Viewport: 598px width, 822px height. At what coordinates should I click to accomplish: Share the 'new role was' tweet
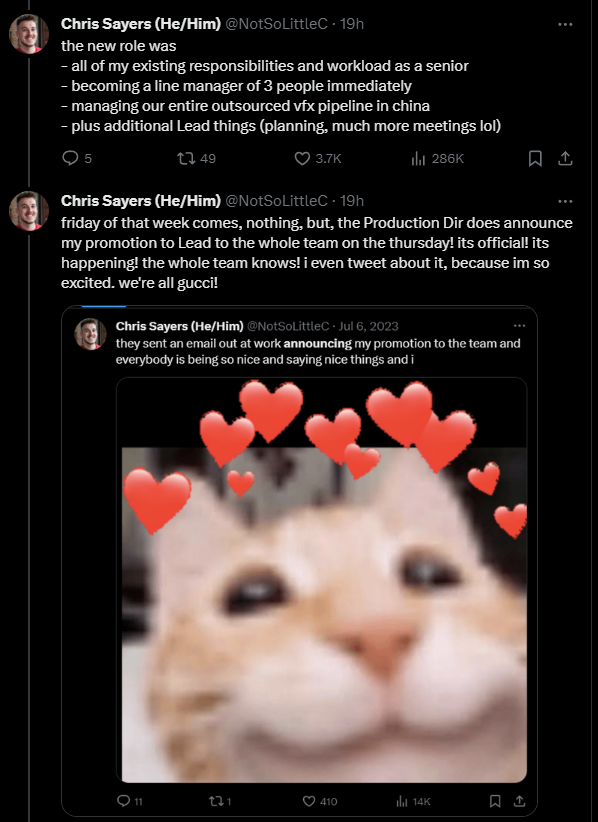tap(565, 158)
